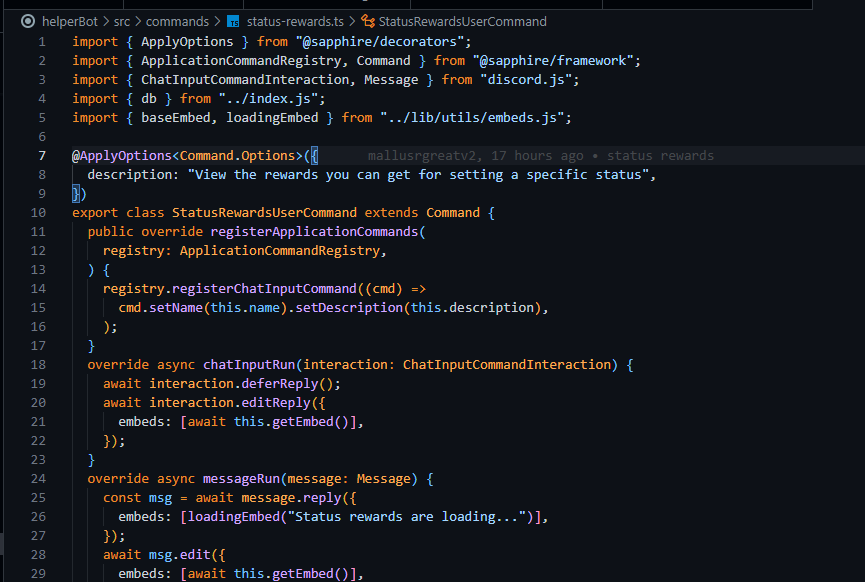Image resolution: width=865 pixels, height=582 pixels.
Task: Open the src breadcrumb folder
Action: tap(122, 22)
